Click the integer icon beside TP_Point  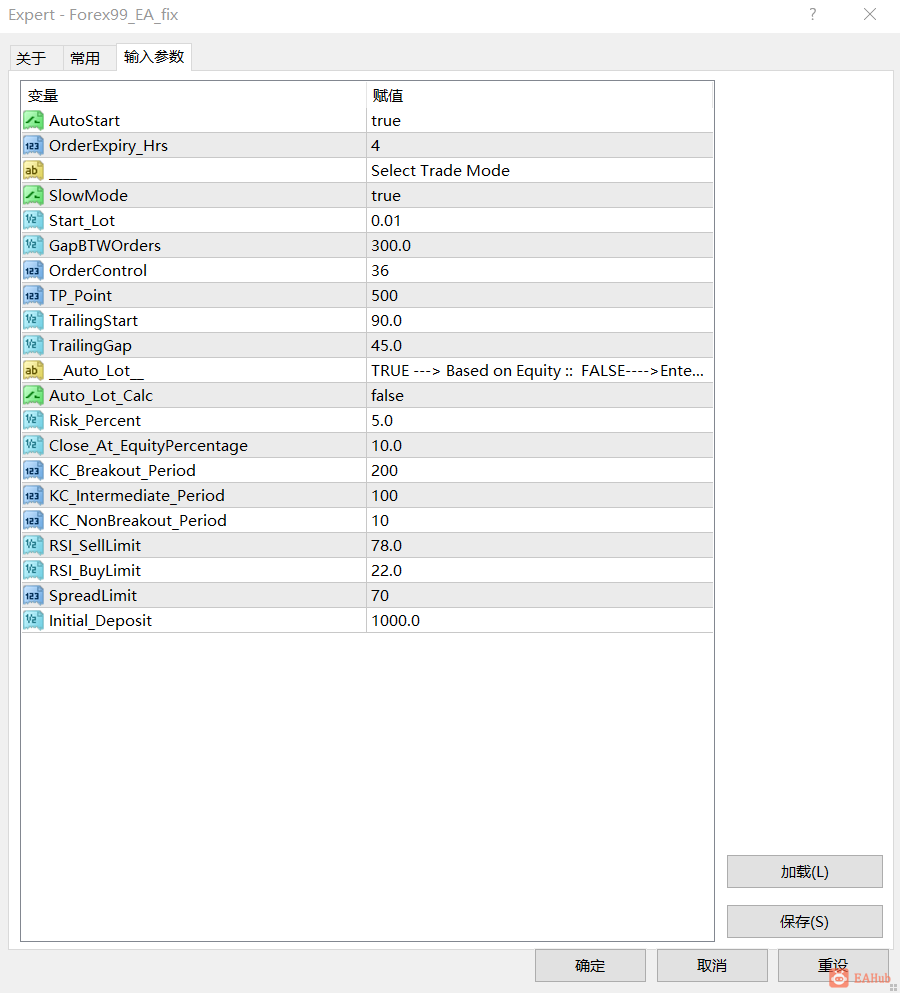33,296
